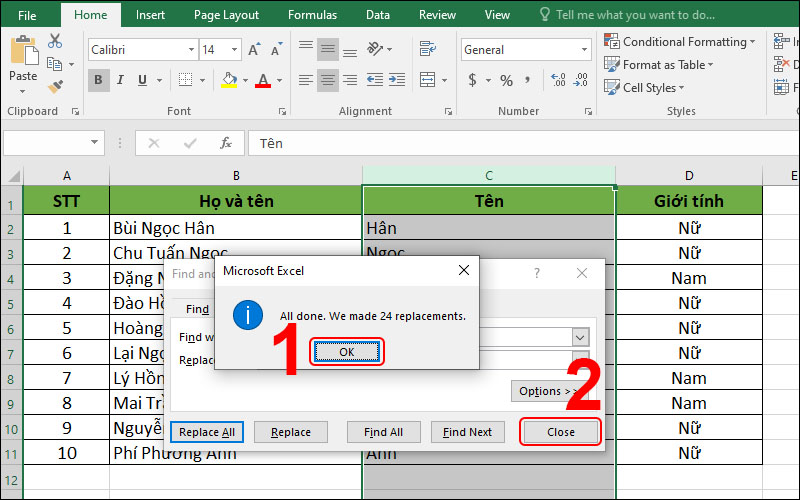This screenshot has width=800, height=500.
Task: Click the Accounting Number Format dollar icon
Action: (x=472, y=80)
